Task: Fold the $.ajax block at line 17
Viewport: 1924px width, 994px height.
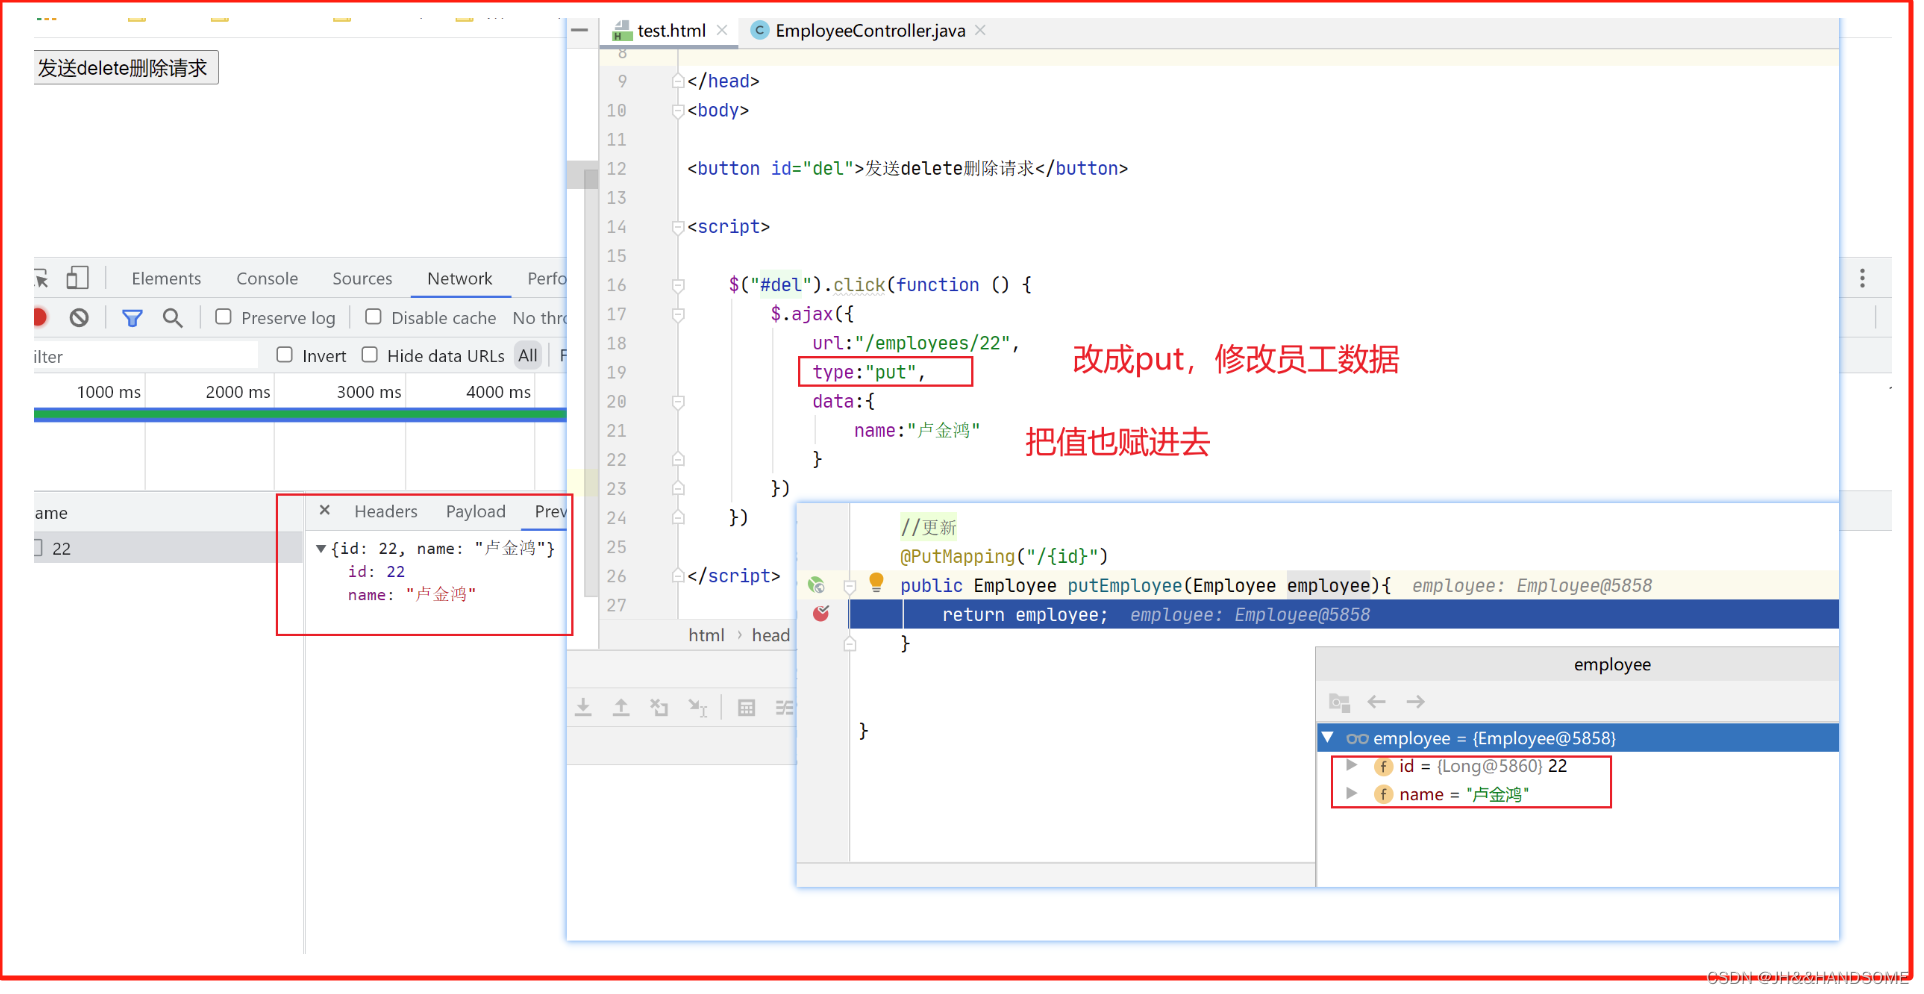Action: point(678,314)
